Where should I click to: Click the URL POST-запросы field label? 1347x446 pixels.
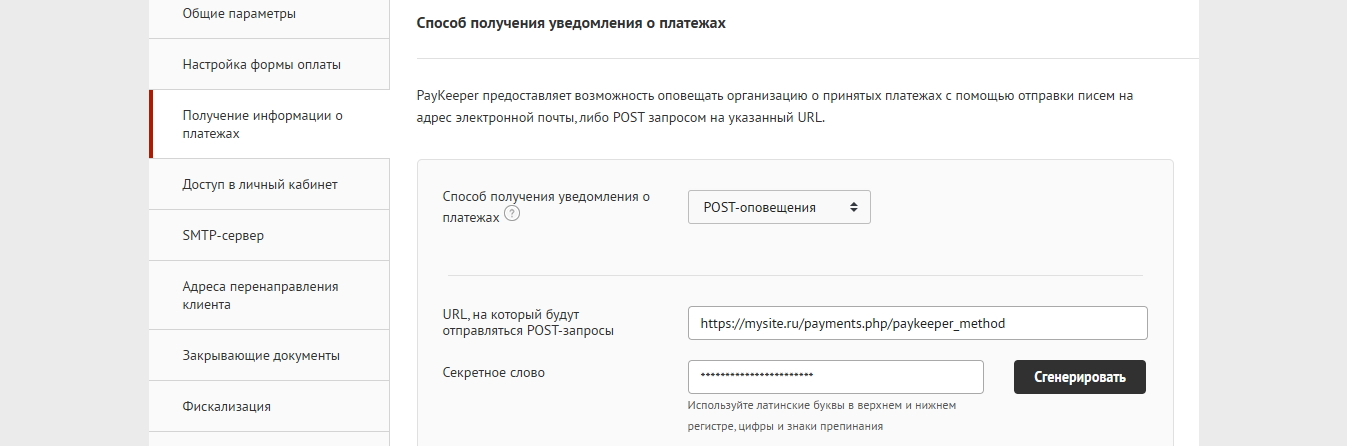pos(527,322)
